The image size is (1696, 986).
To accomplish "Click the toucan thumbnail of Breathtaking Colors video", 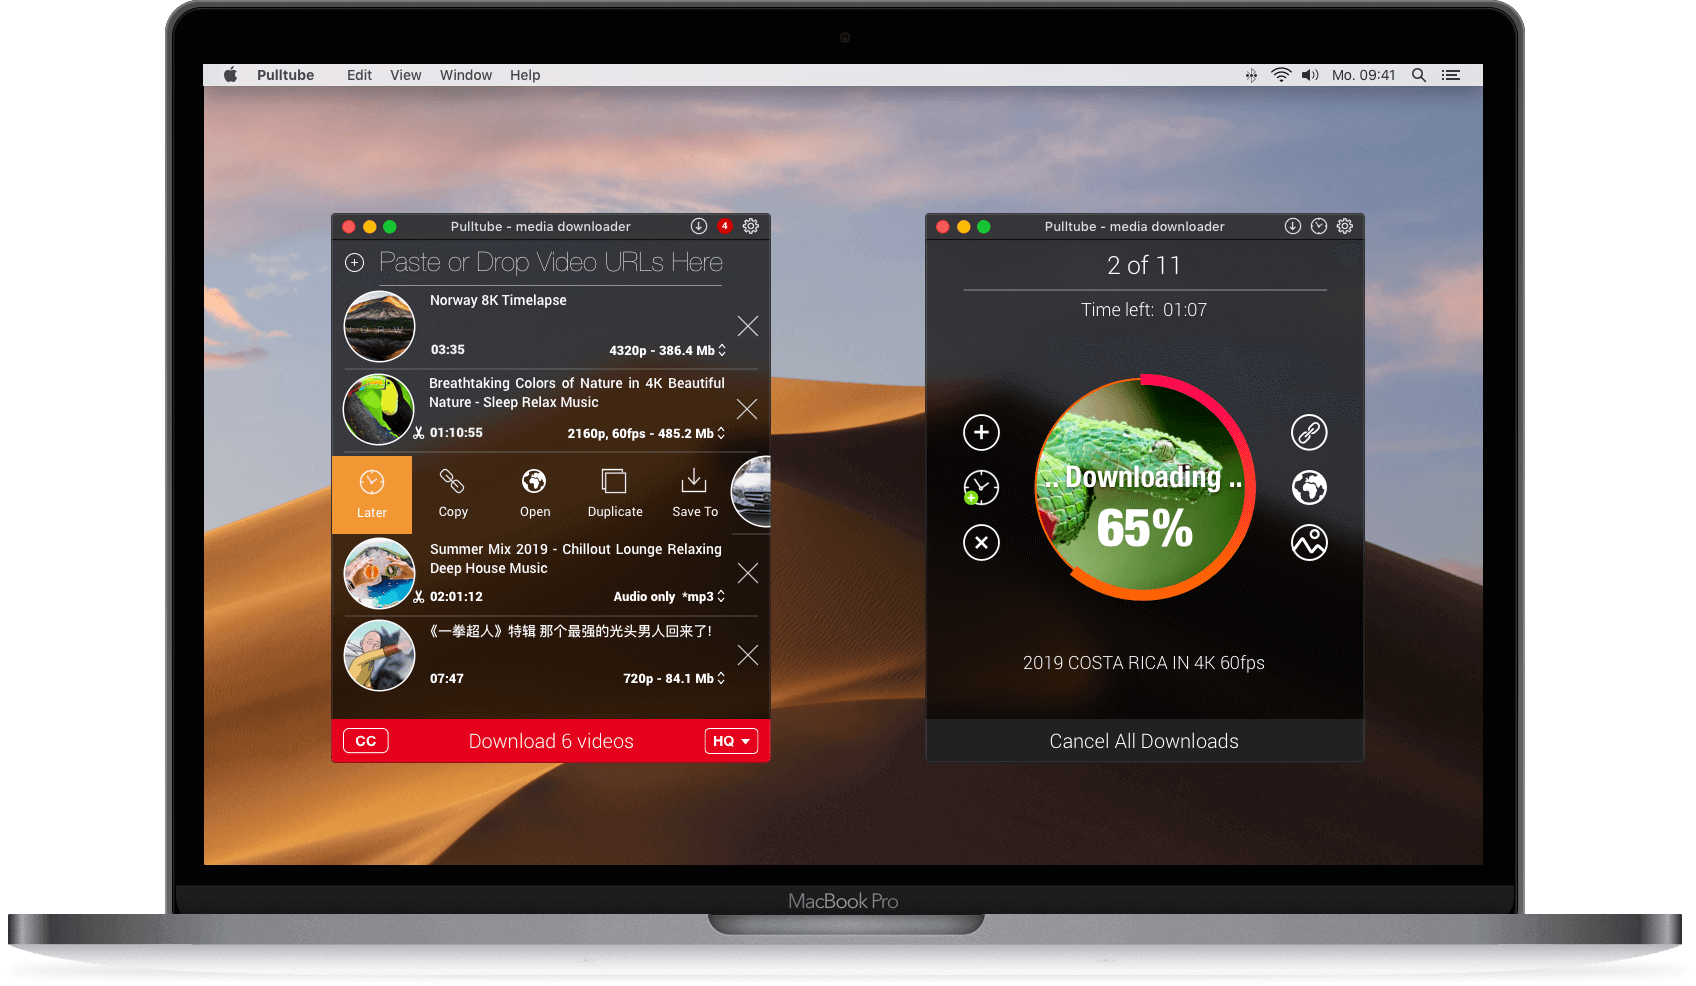I will point(378,409).
